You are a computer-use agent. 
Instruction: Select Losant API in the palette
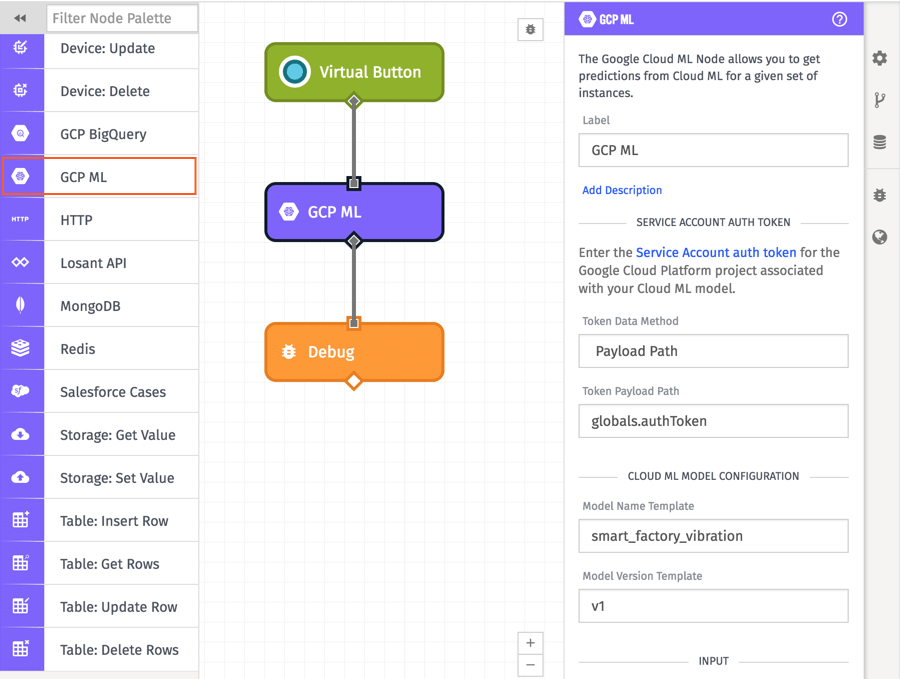(93, 263)
